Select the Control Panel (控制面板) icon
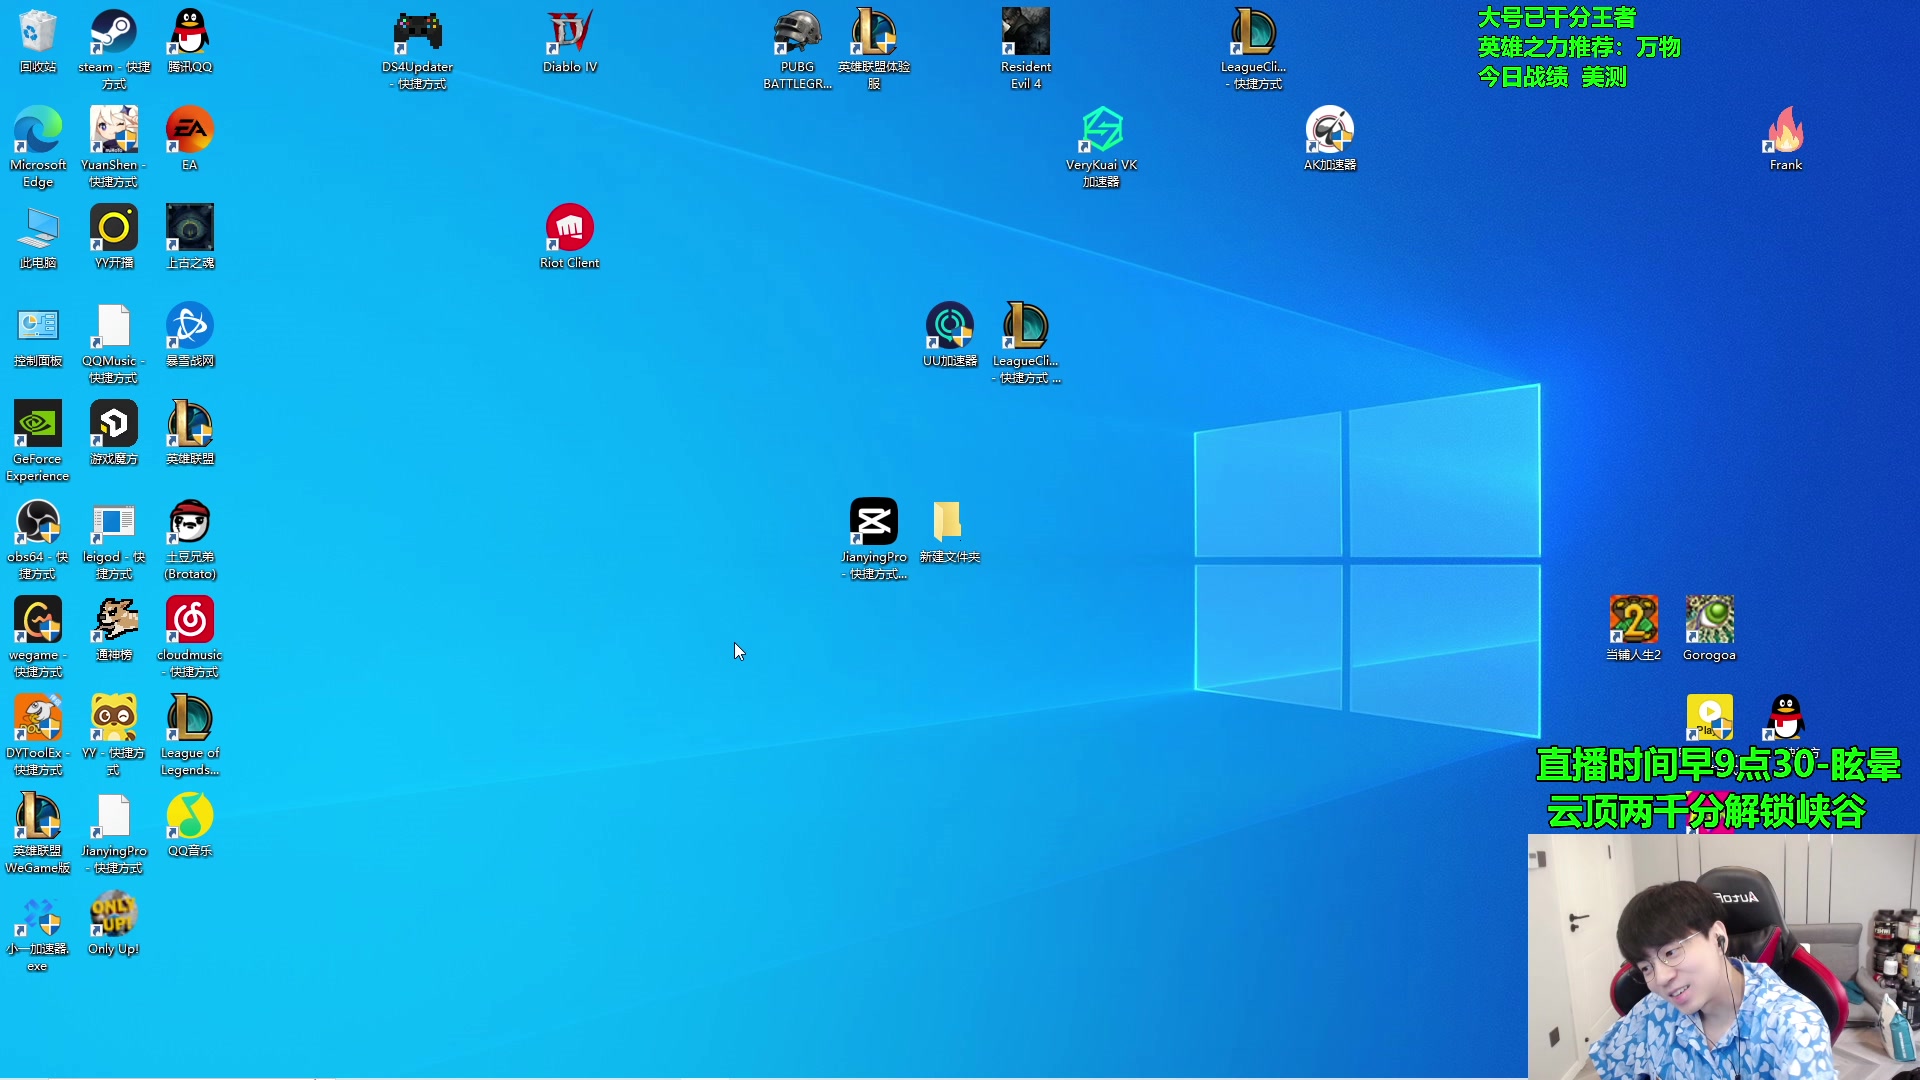Screen dimensions: 1920x1080 click(x=38, y=335)
